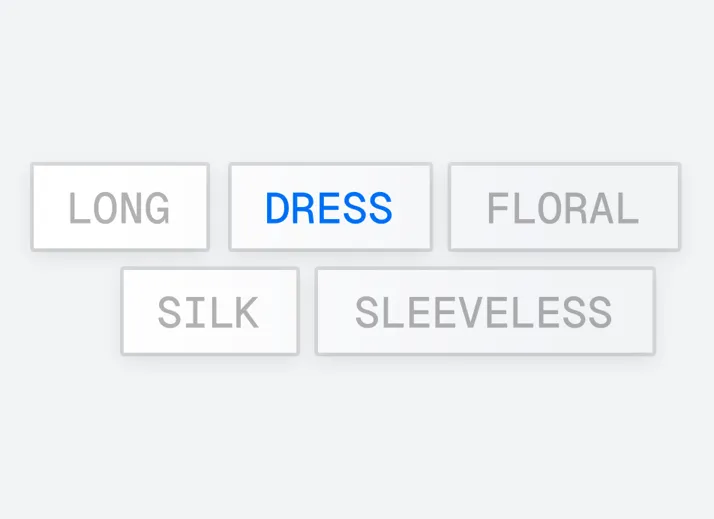Choose the SILK tag

[209, 311]
